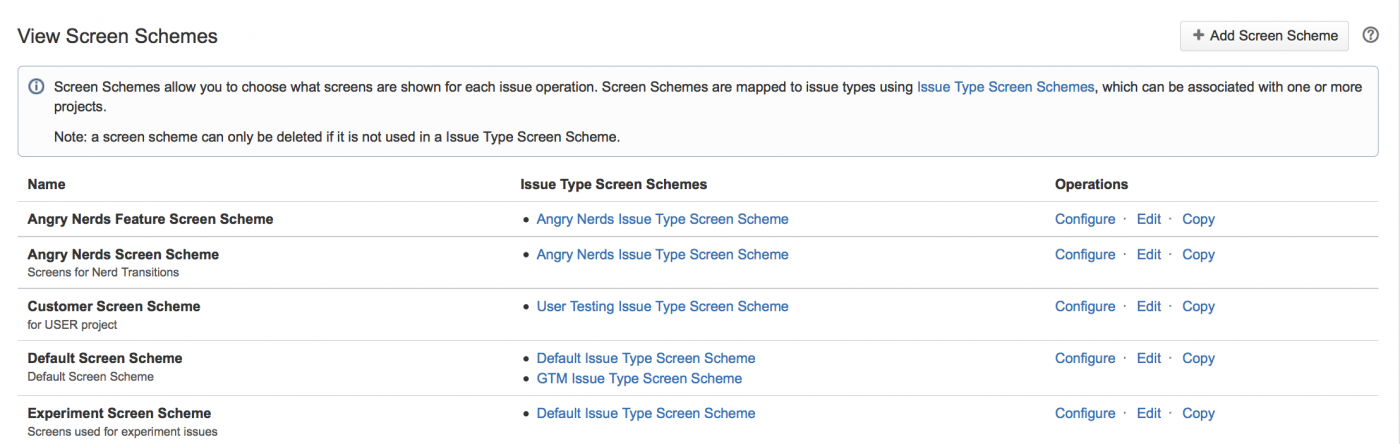Configure the Default Screen Scheme
Image resolution: width=1400 pixels, height=444 pixels.
(1084, 358)
